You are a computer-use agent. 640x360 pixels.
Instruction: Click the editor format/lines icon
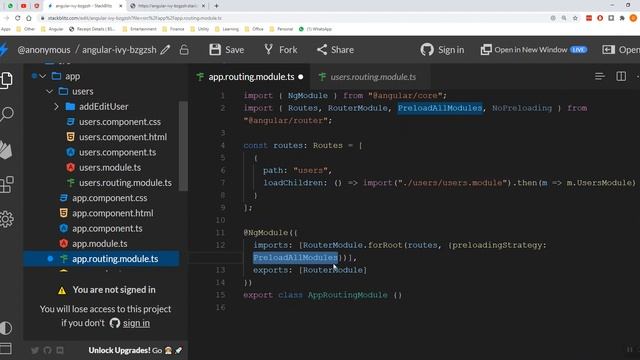point(600,76)
